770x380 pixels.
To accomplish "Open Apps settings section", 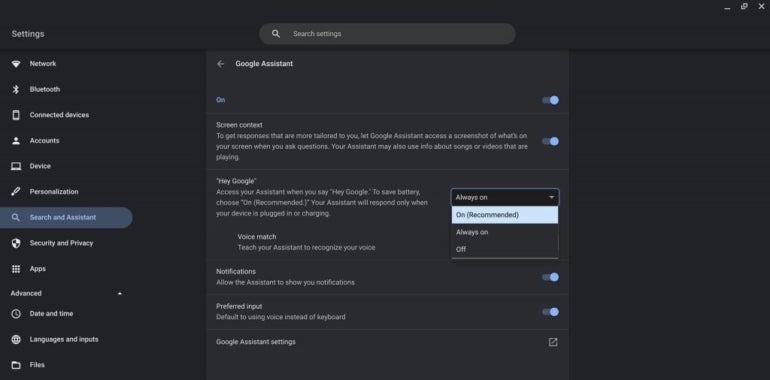I will (66, 269).
